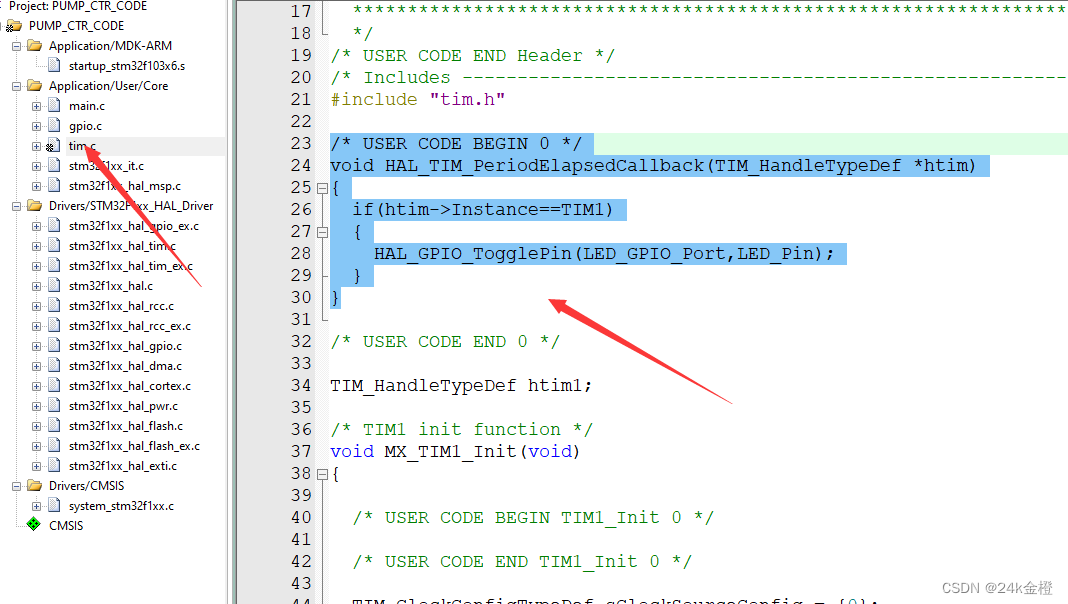
Task: Click TIM_HandleTypeDef htim1 declaration
Action: pyautogui.click(x=461, y=385)
